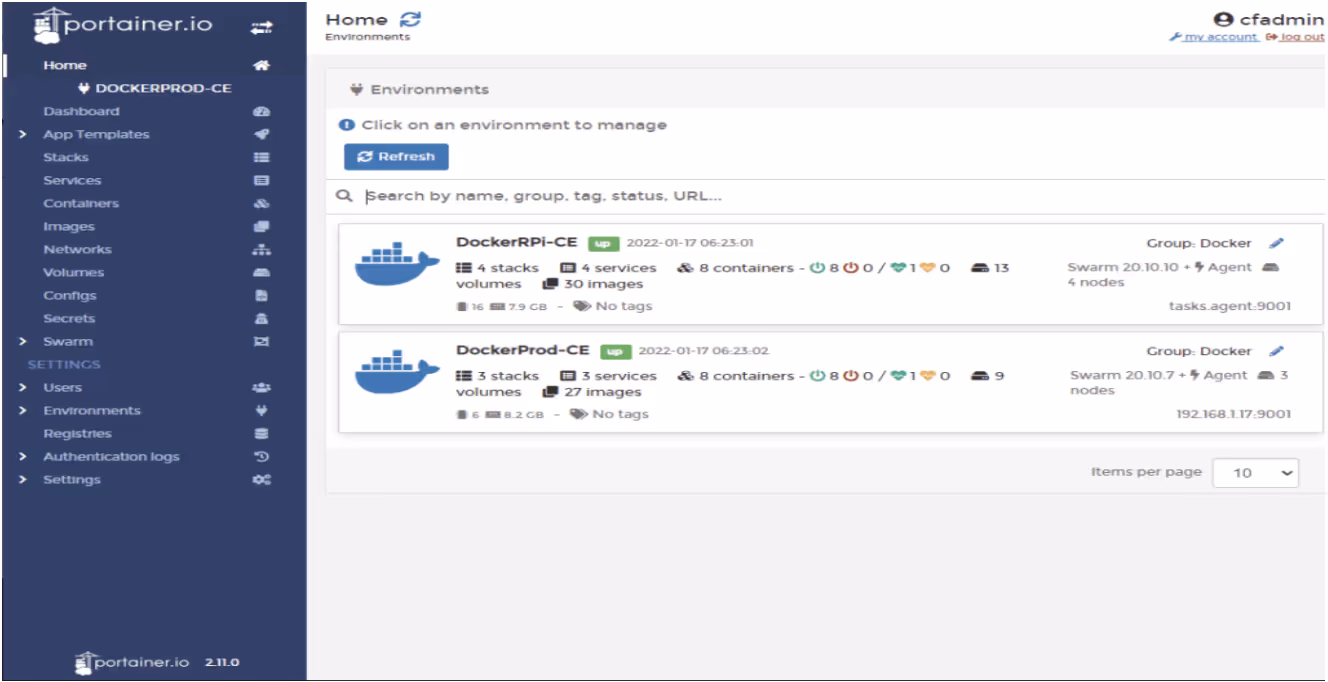The height and width of the screenshot is (682, 1328).
Task: Click the portainer.io 2.11.0 version footer
Action: coord(157,662)
